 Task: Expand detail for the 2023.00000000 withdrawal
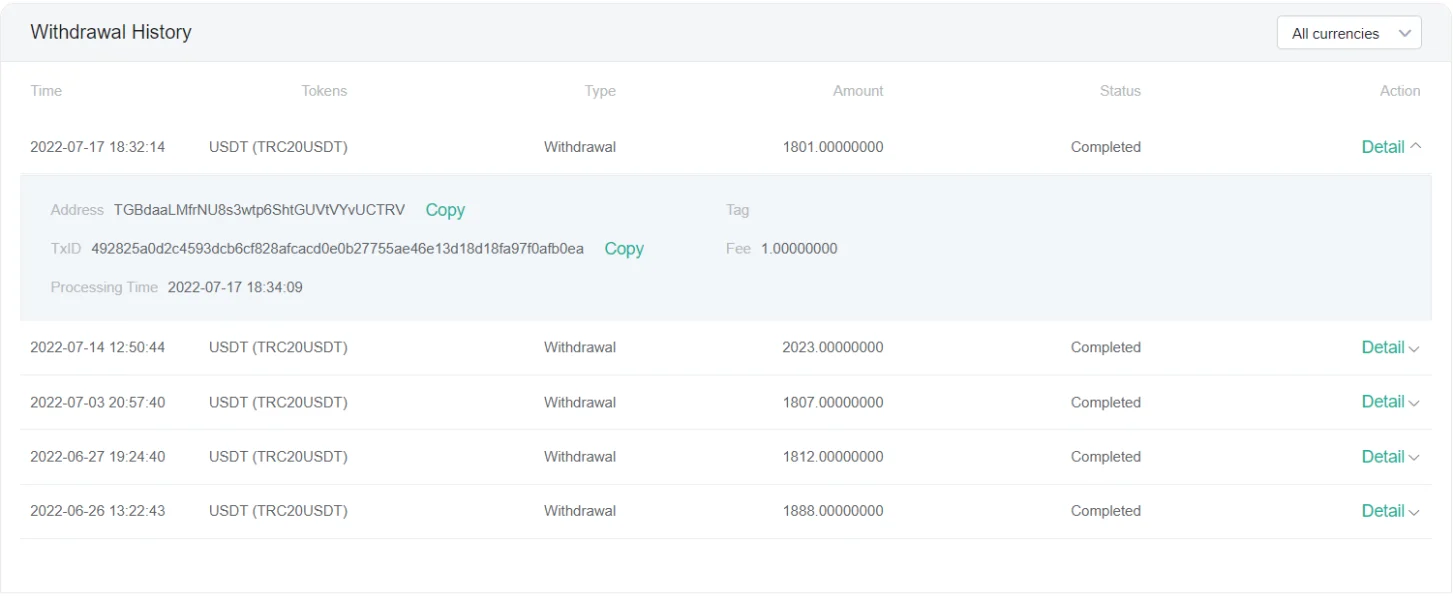1390,348
